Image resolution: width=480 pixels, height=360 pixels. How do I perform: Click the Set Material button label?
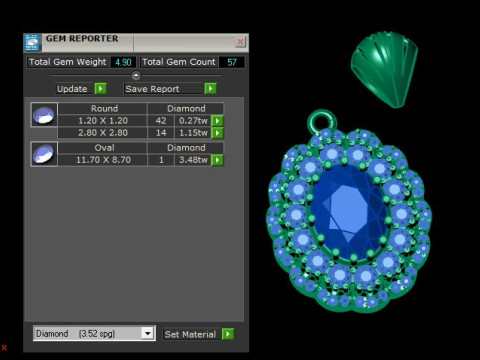(190, 334)
